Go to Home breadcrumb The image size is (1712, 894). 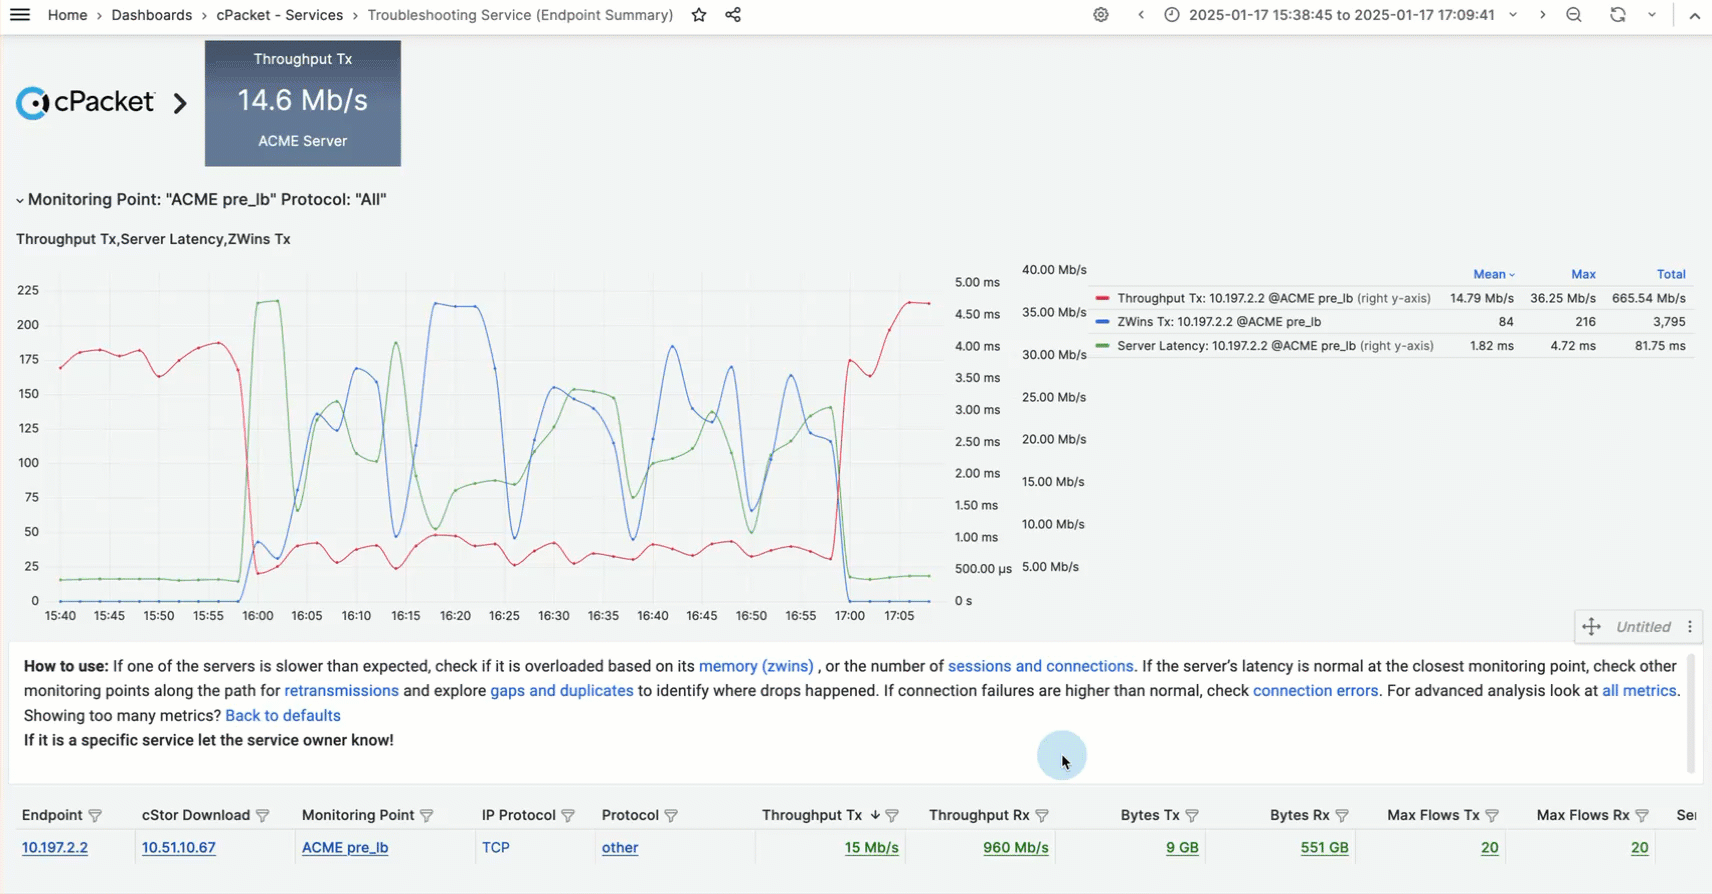67,15
